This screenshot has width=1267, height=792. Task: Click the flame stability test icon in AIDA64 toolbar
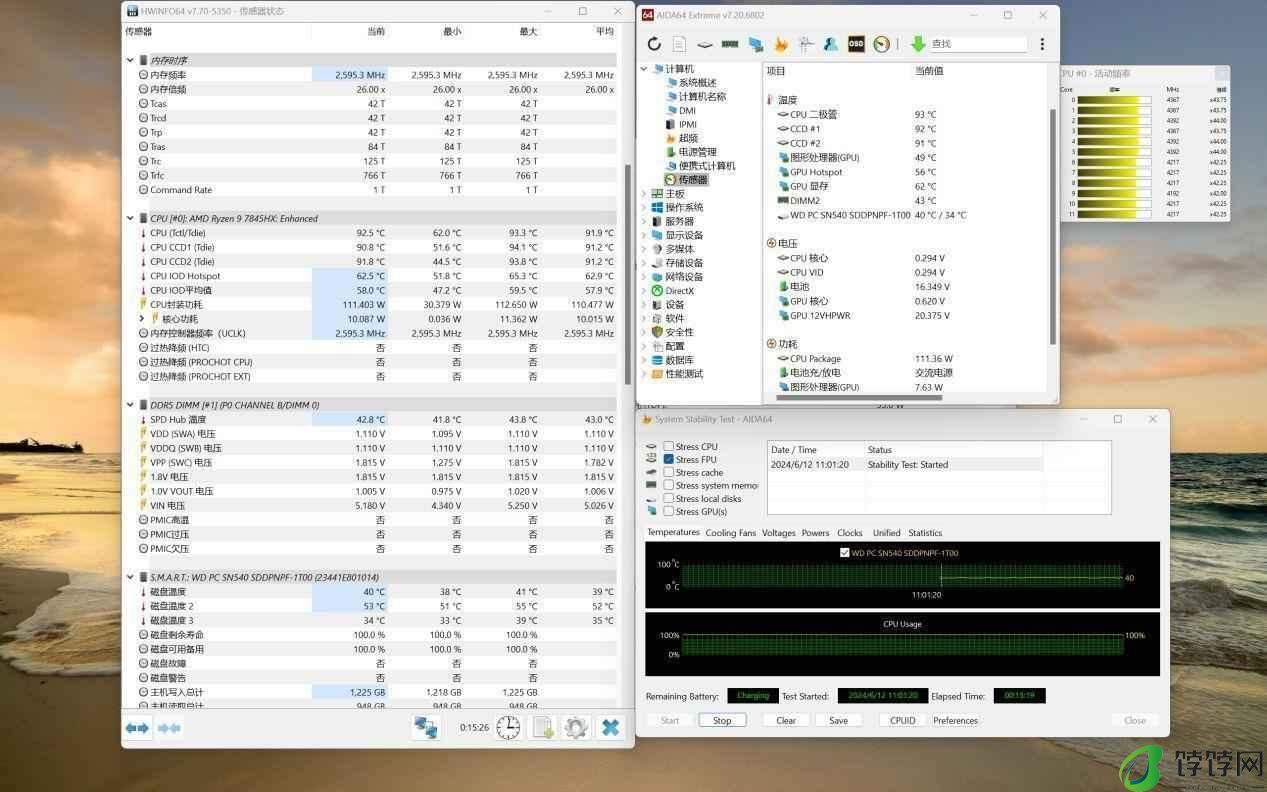point(781,44)
